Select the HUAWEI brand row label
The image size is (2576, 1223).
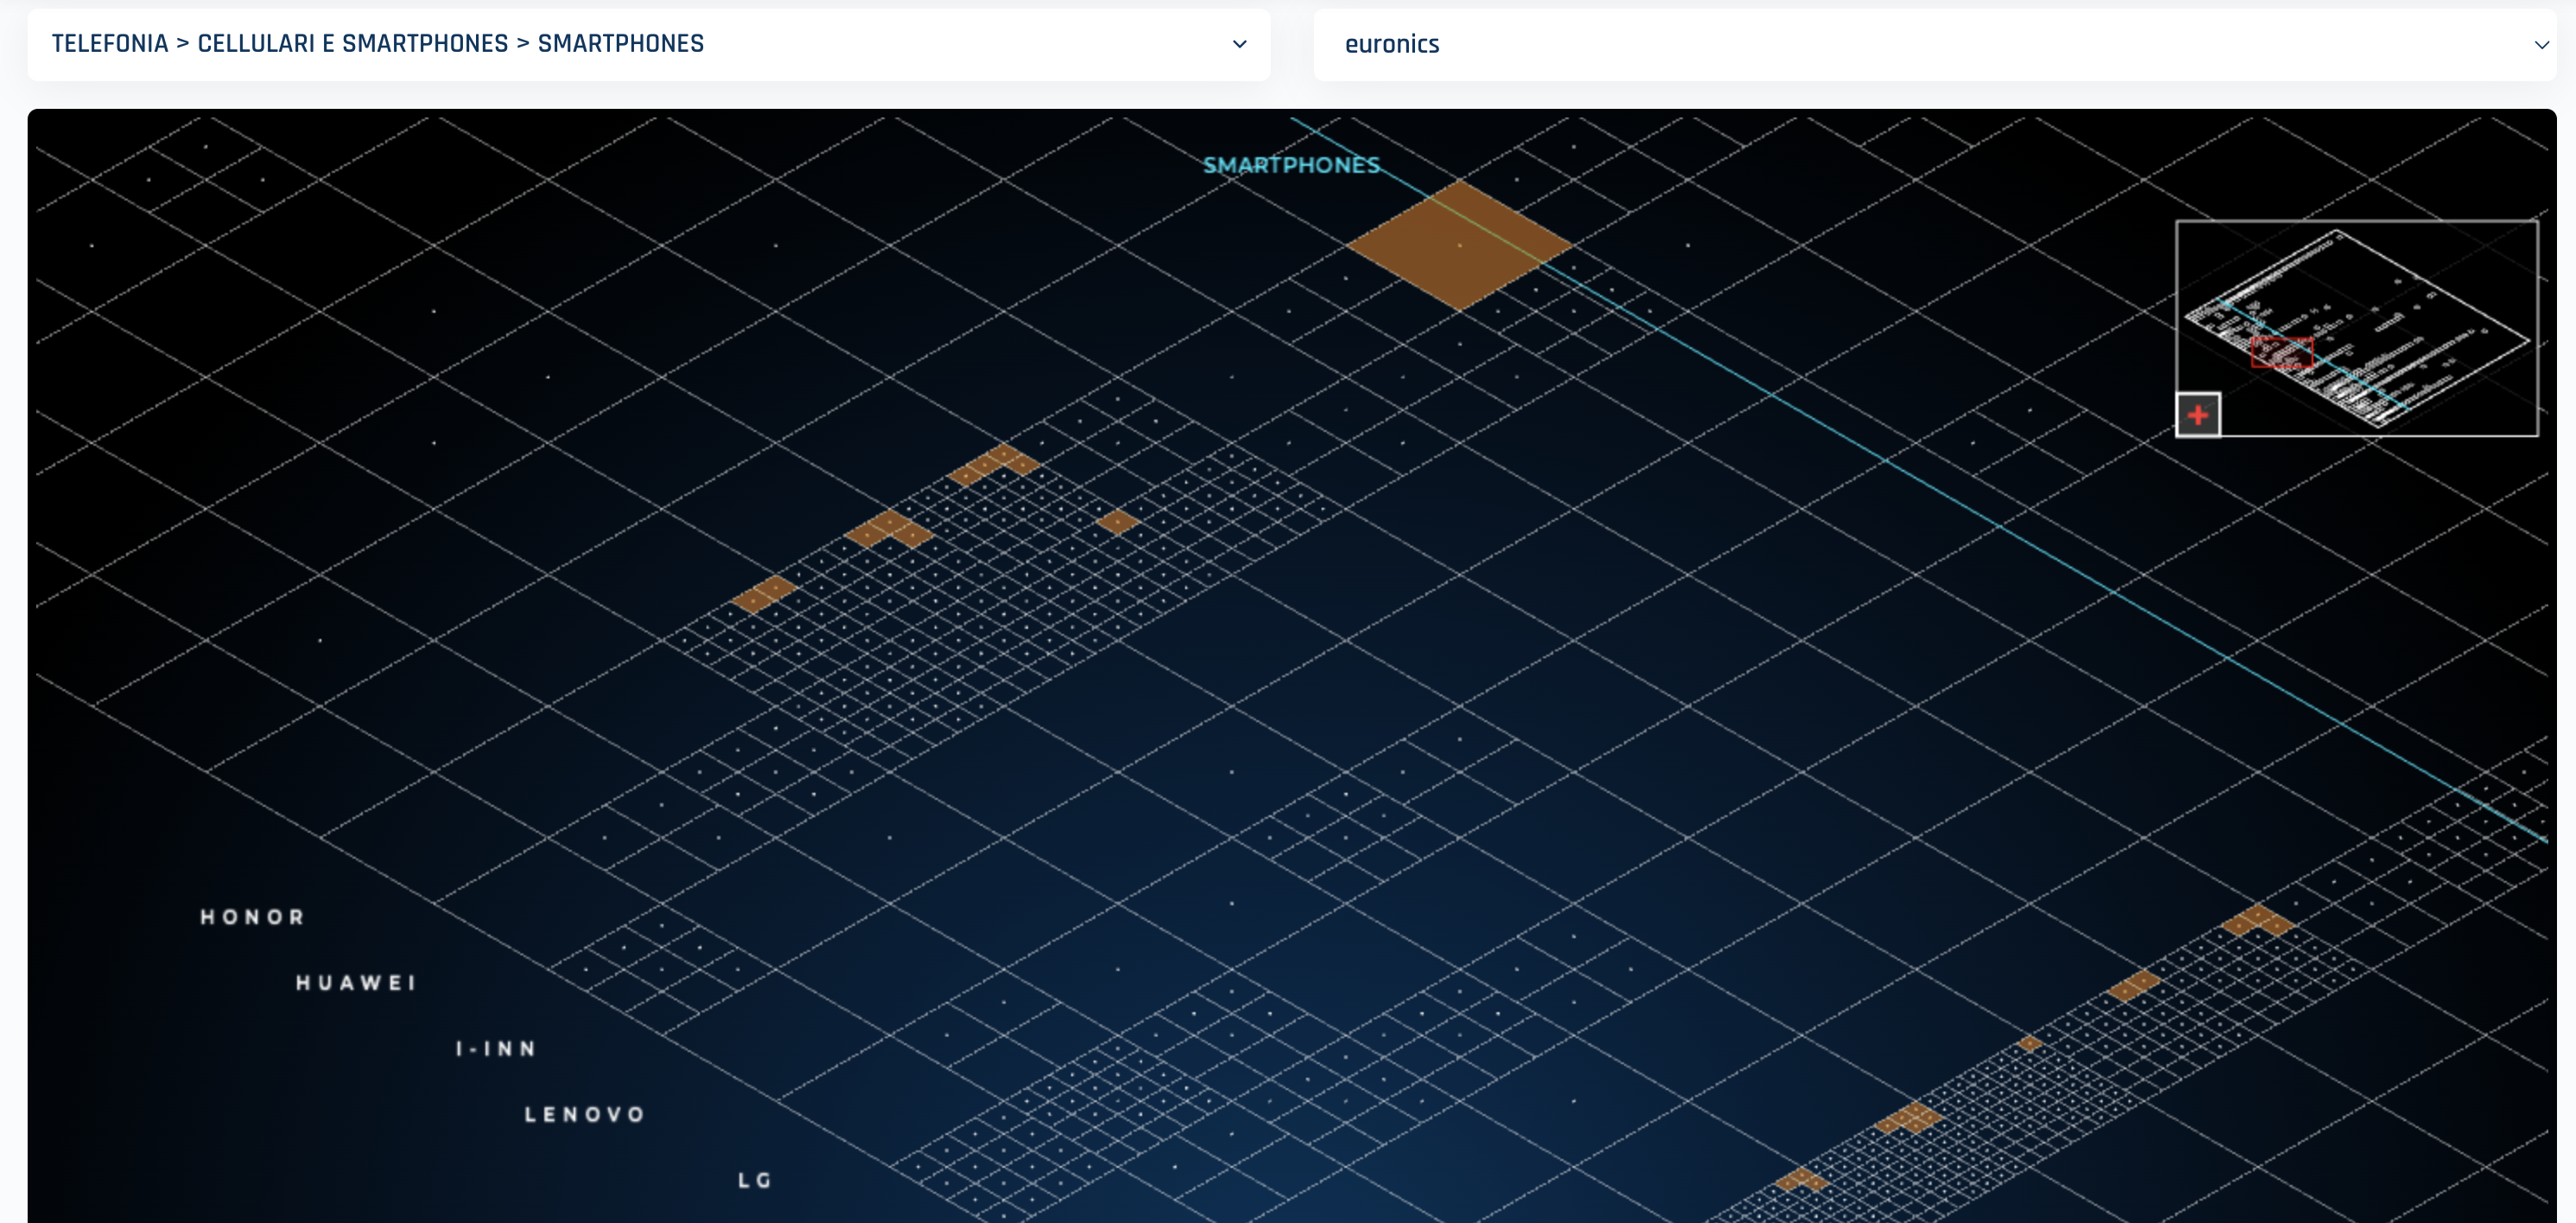click(x=355, y=982)
